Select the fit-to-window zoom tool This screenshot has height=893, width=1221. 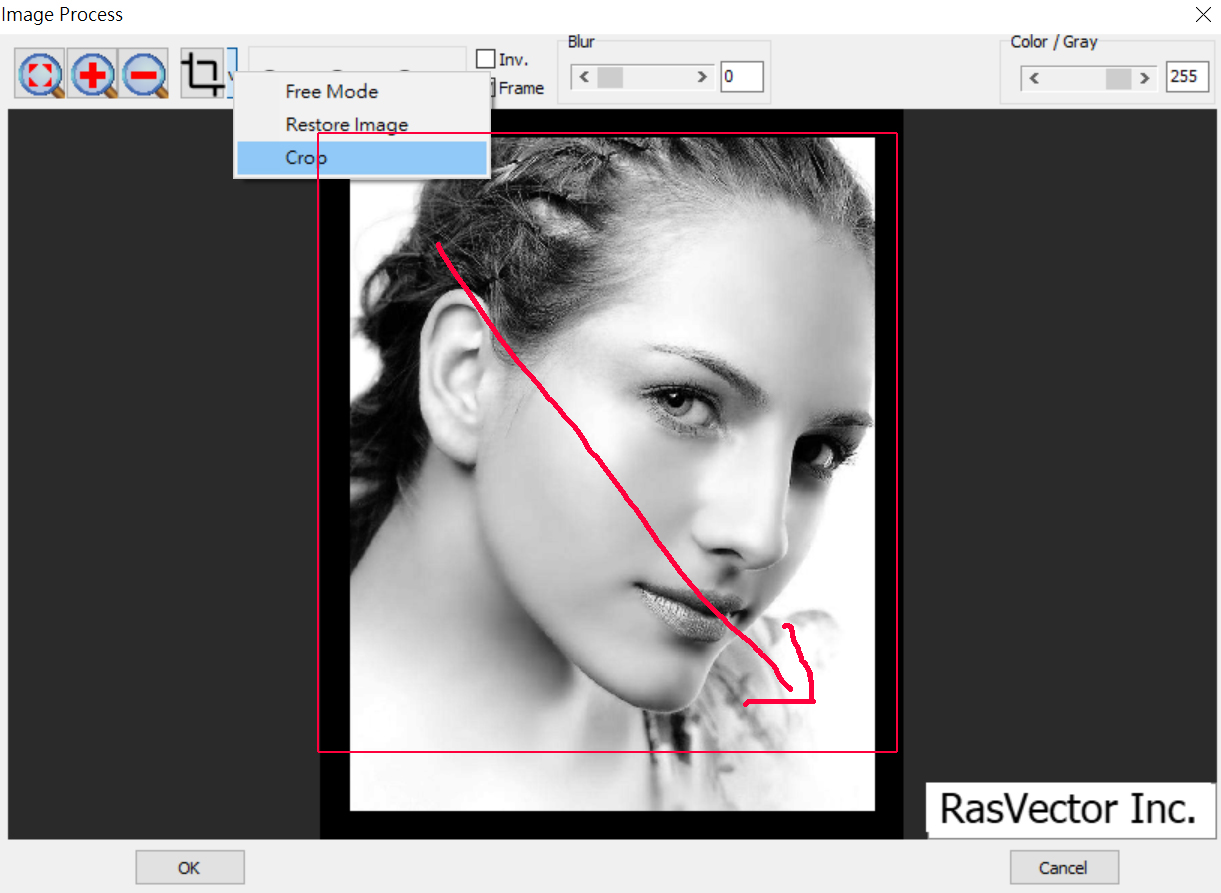click(39, 73)
